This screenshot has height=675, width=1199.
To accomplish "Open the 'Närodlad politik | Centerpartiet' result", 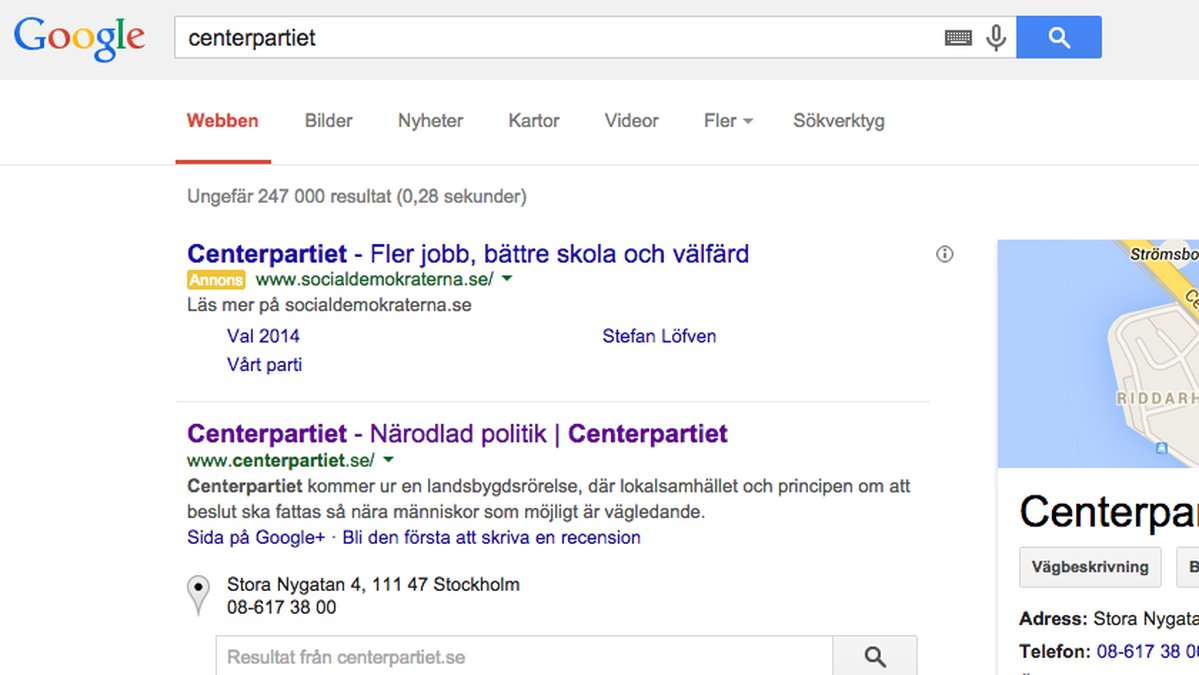I will 457,433.
